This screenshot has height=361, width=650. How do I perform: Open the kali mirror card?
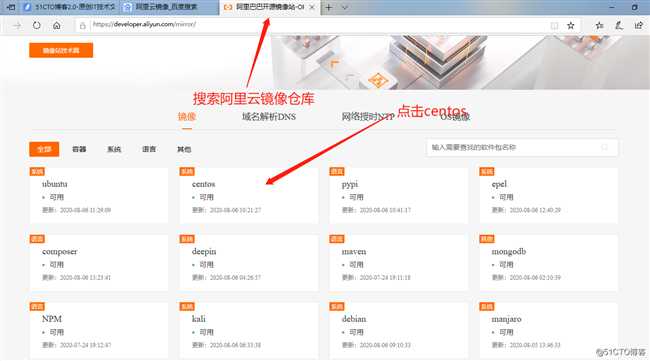tap(249, 330)
